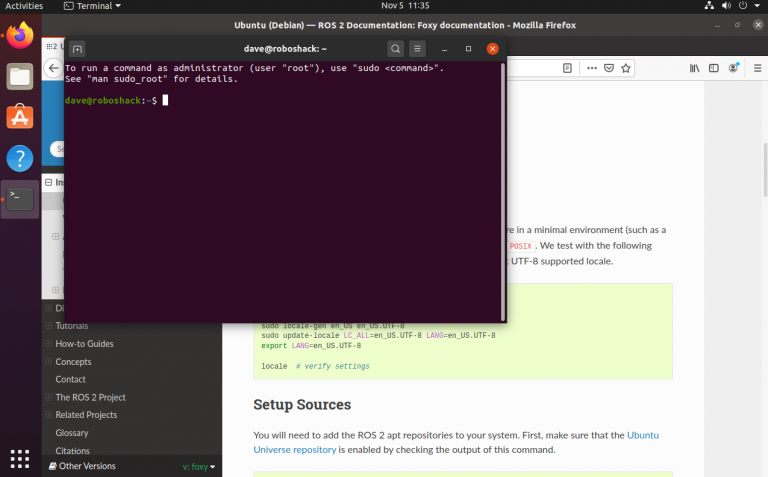Bookmark this page with the star
The width and height of the screenshot is (768, 477).
(x=625, y=69)
